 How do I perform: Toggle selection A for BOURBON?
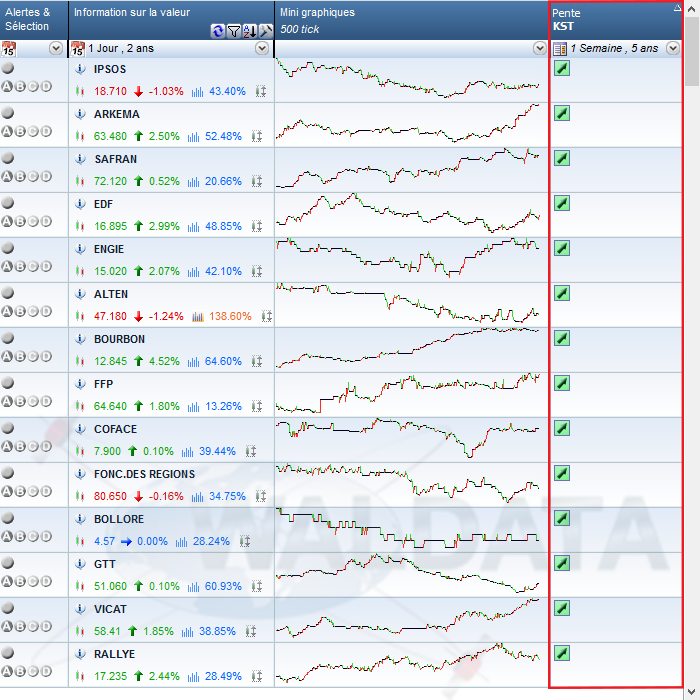point(7,356)
